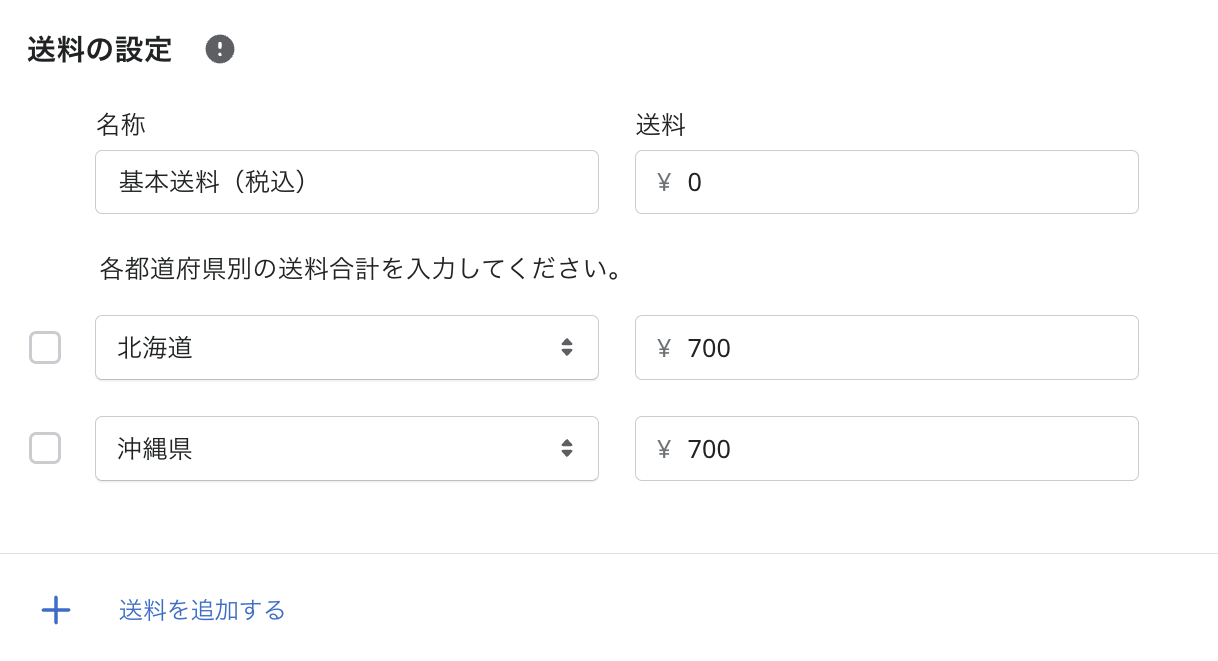Edit the 北海道 shipping fee of 700

pyautogui.click(x=900, y=348)
